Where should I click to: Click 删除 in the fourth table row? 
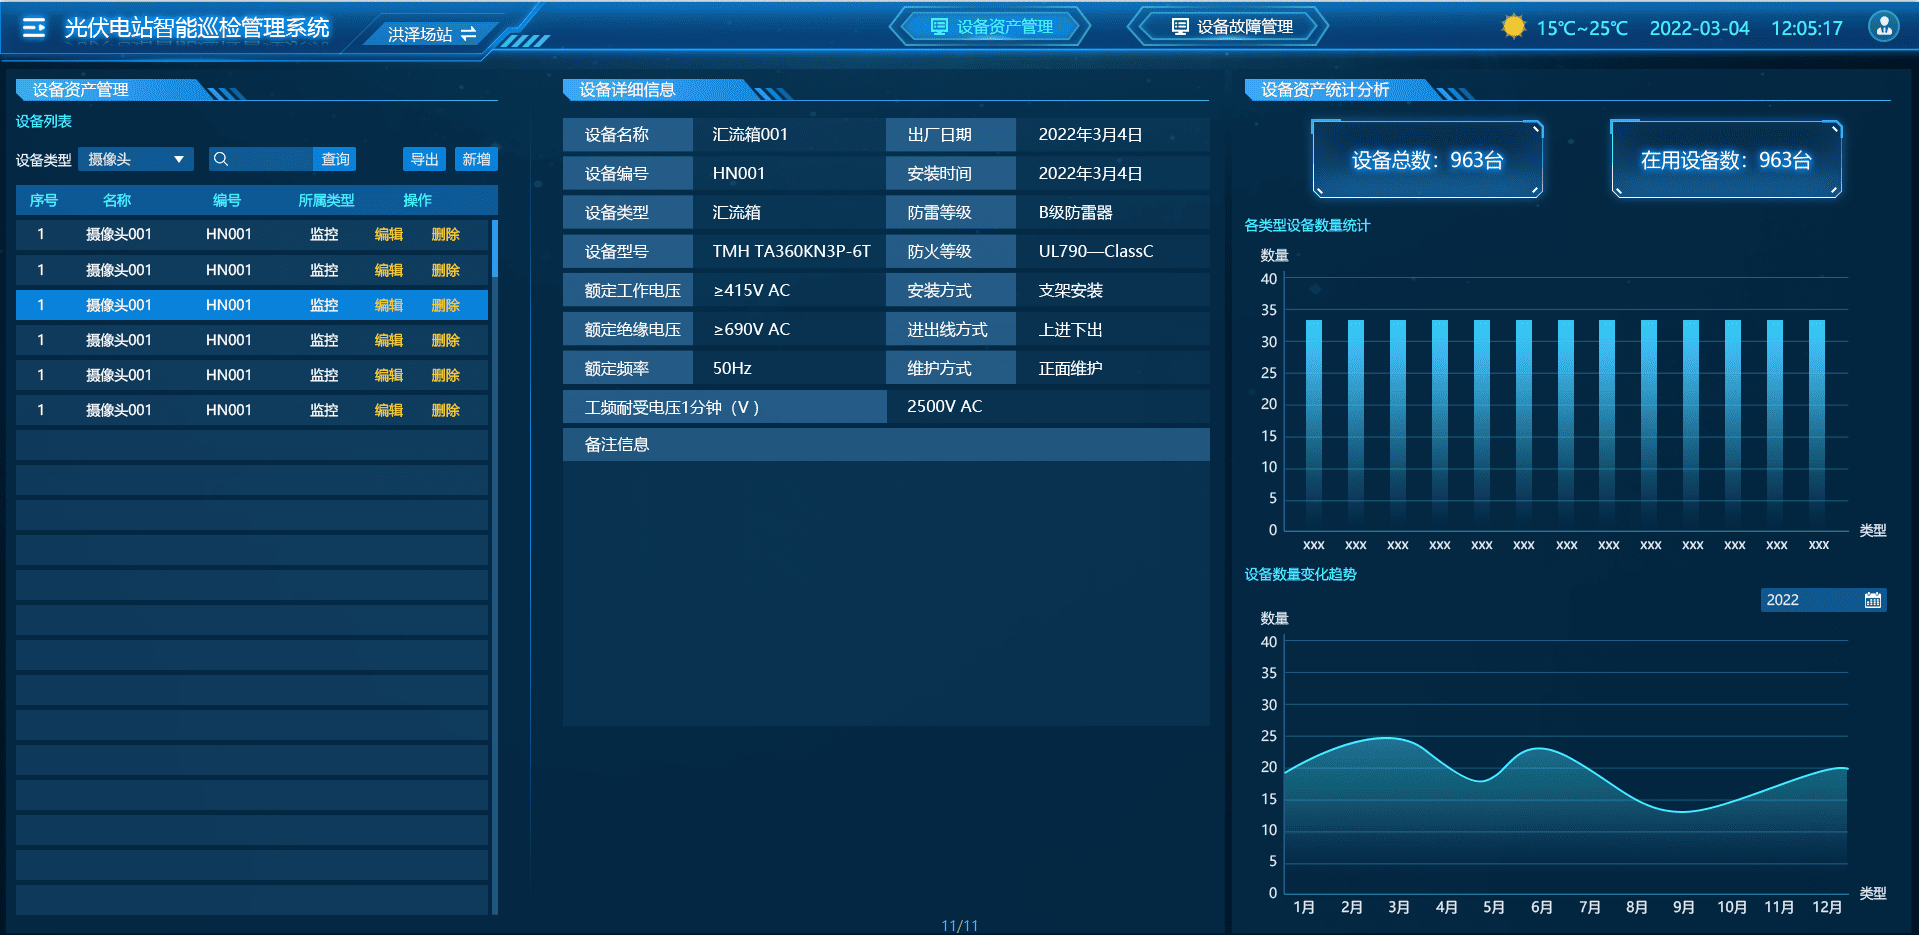tap(446, 340)
